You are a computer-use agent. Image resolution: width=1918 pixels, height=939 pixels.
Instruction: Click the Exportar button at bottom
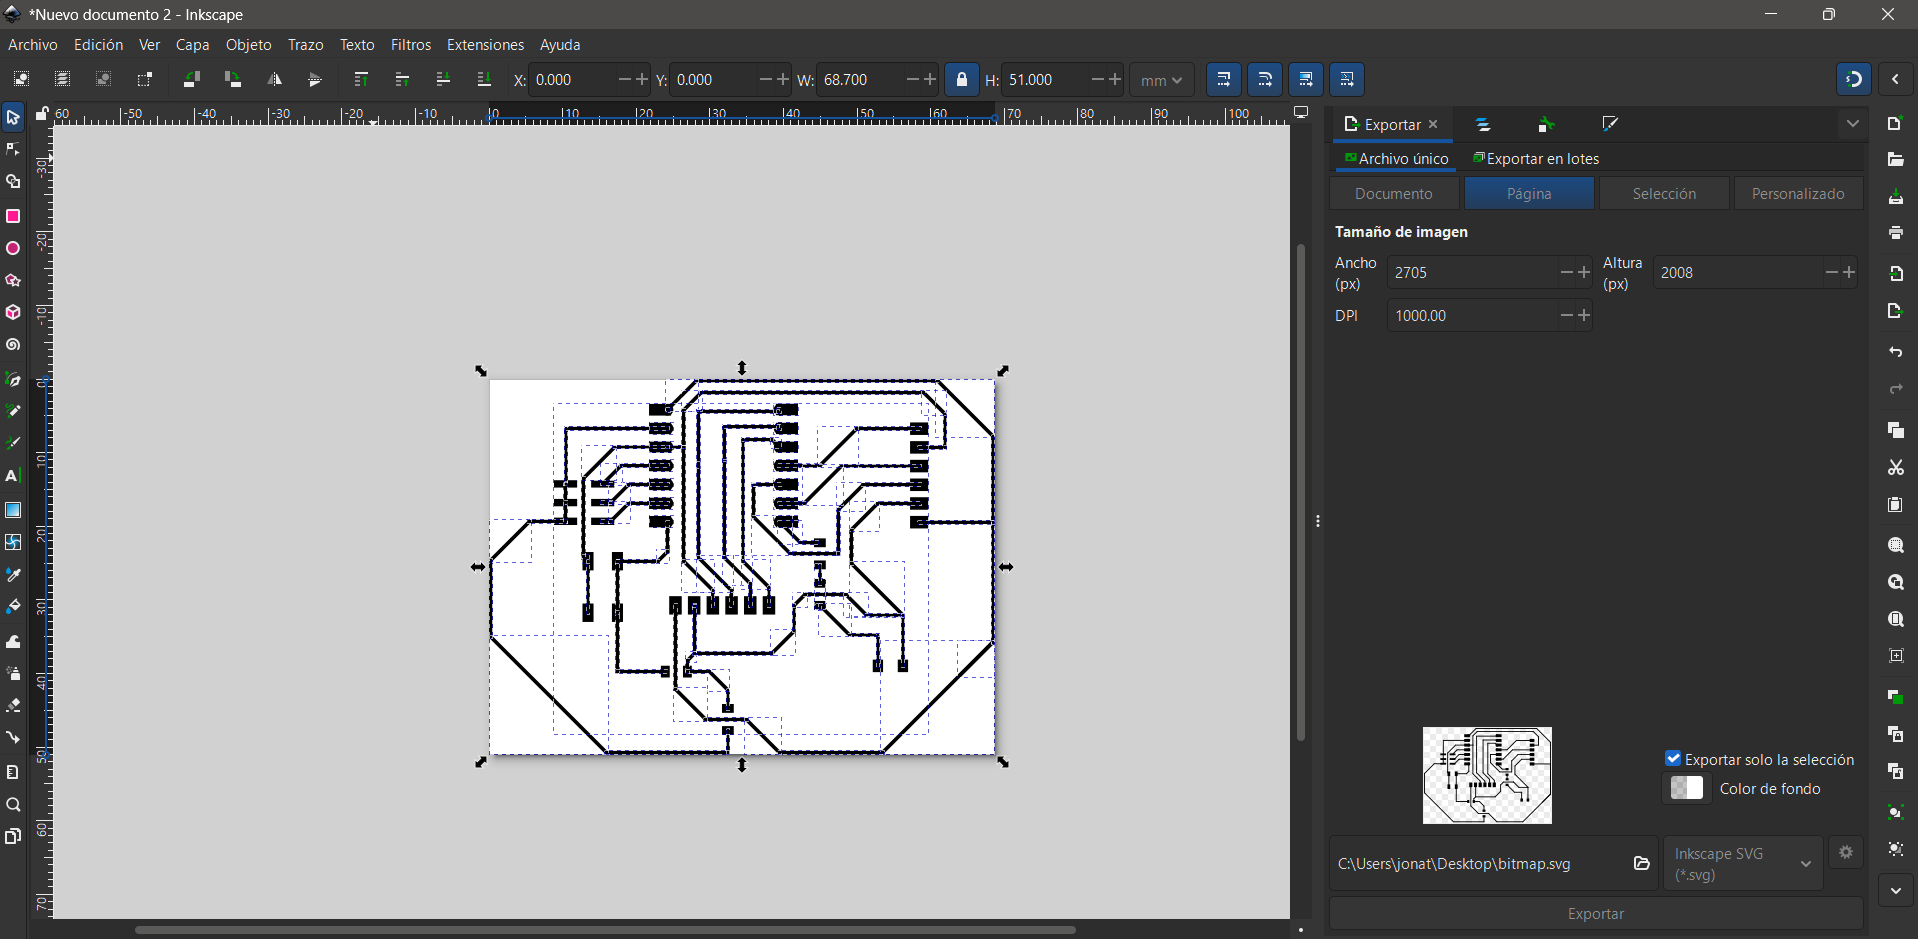1595,914
